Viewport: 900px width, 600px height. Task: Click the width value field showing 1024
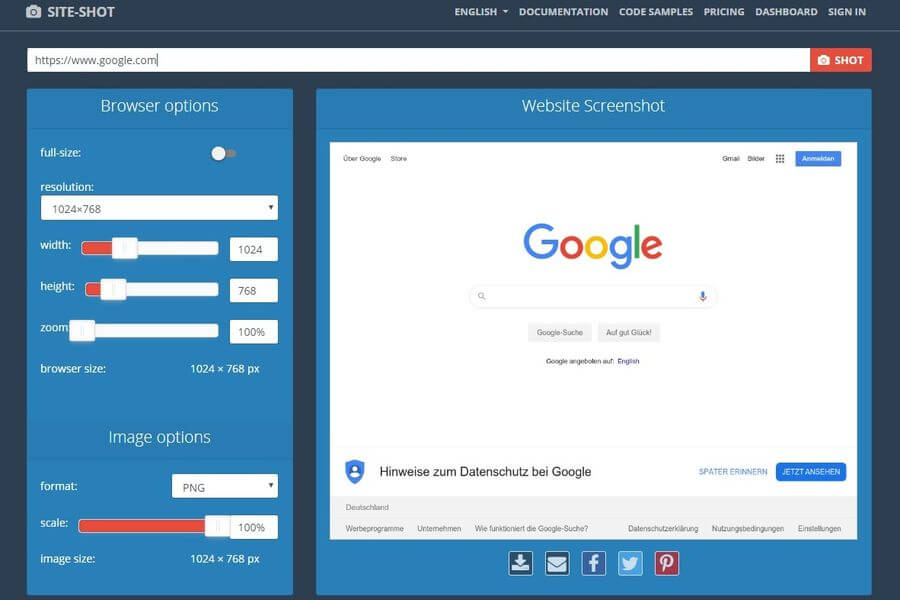[x=254, y=249]
